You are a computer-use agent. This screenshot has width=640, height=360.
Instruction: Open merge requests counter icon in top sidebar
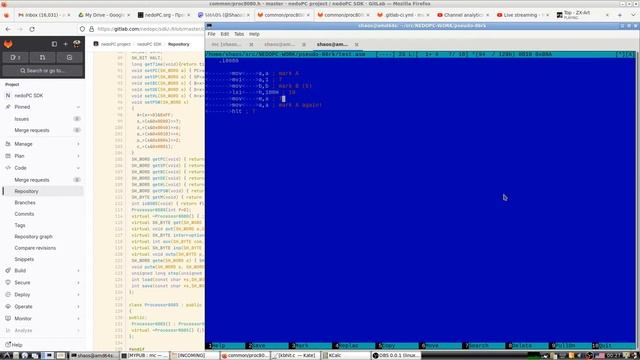click(x=42, y=58)
